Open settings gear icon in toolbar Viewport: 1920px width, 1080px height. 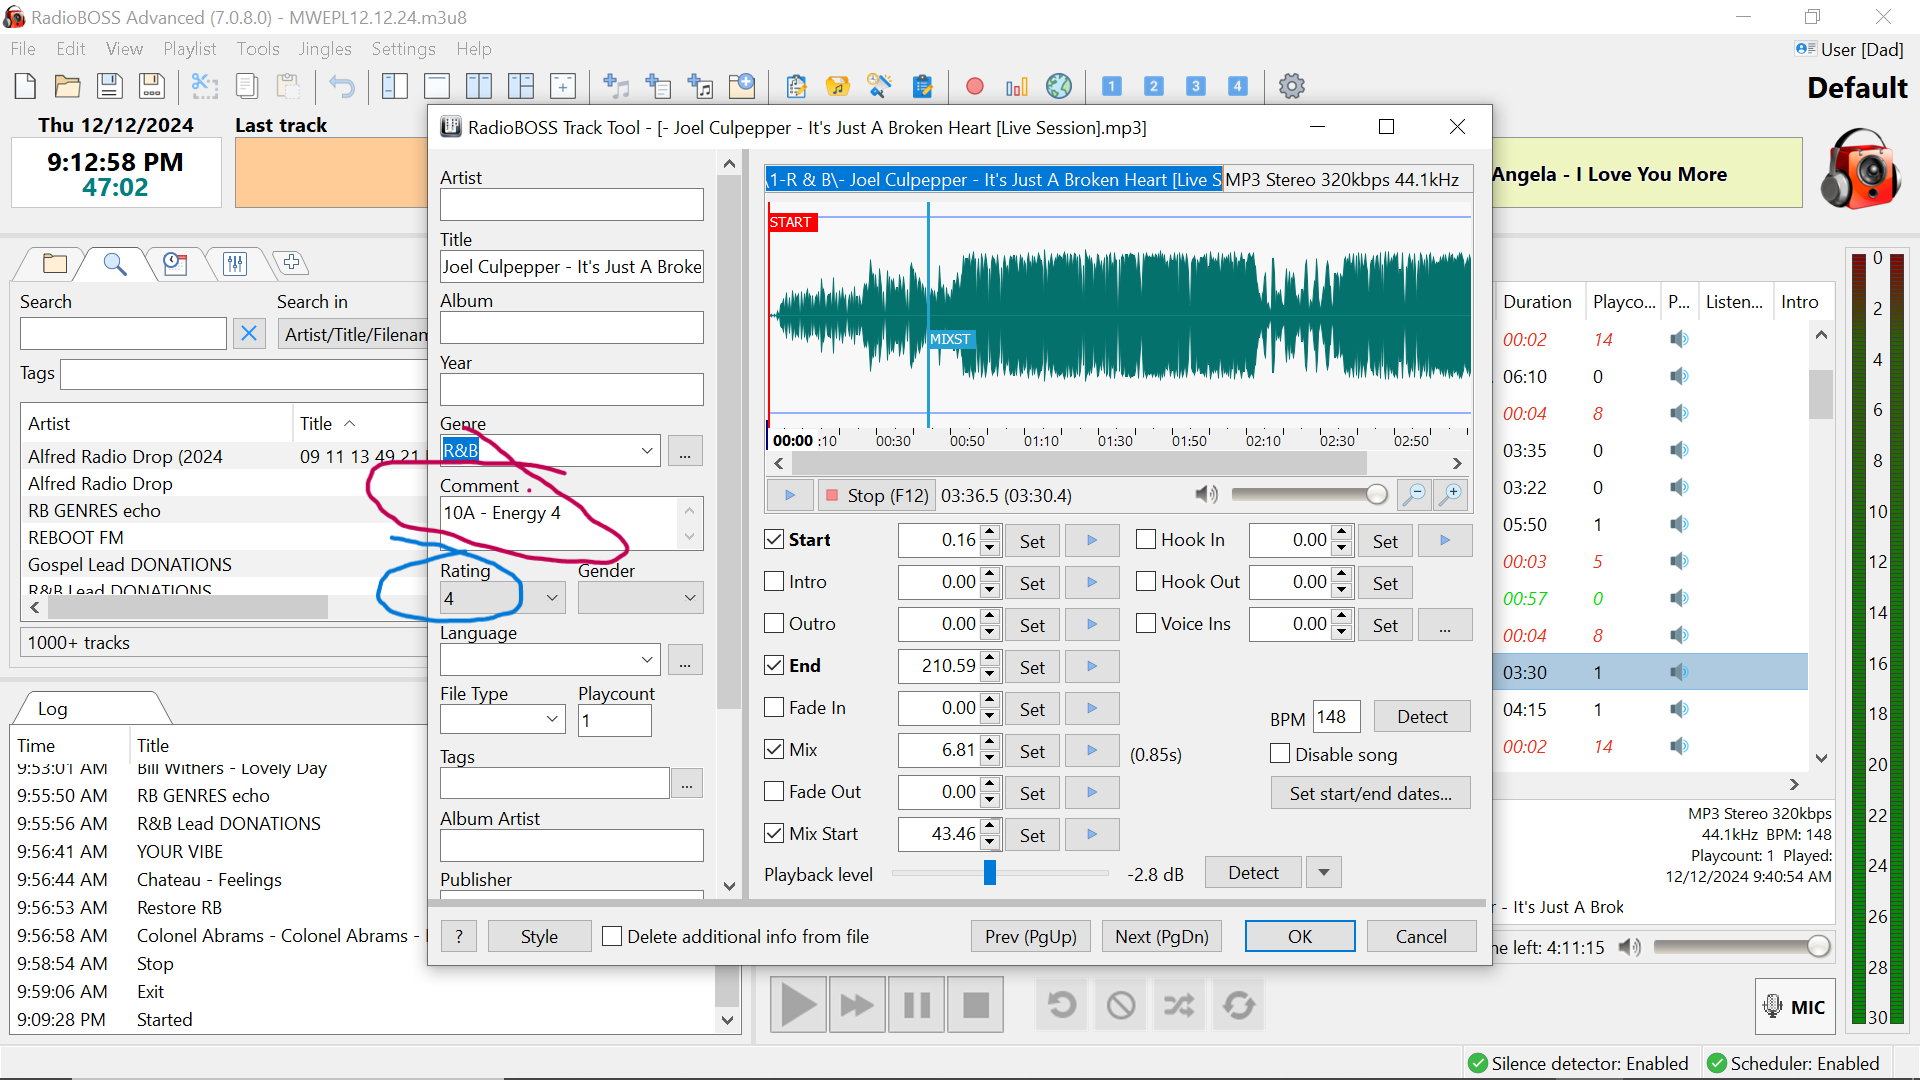pyautogui.click(x=1291, y=86)
